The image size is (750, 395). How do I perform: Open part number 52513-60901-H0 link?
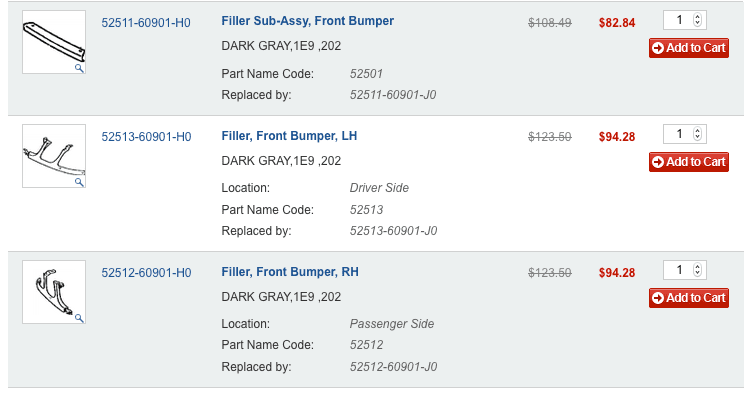(x=146, y=137)
